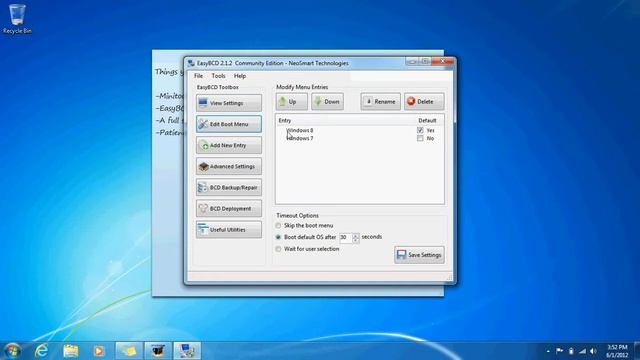Screen dimensions: 640x360
Task: Click the timeout seconds input field
Action: tap(345, 238)
